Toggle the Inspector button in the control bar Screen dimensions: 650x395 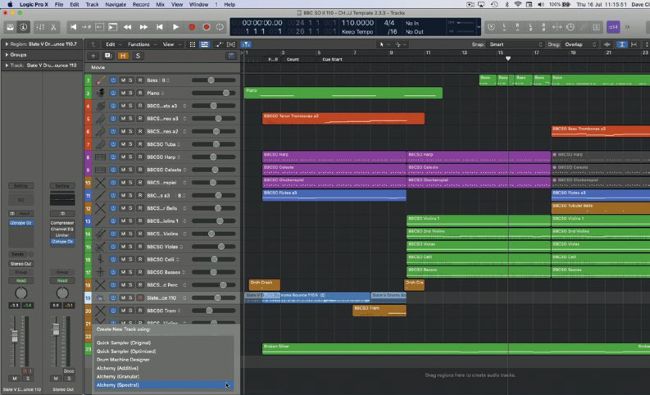[x=23, y=27]
